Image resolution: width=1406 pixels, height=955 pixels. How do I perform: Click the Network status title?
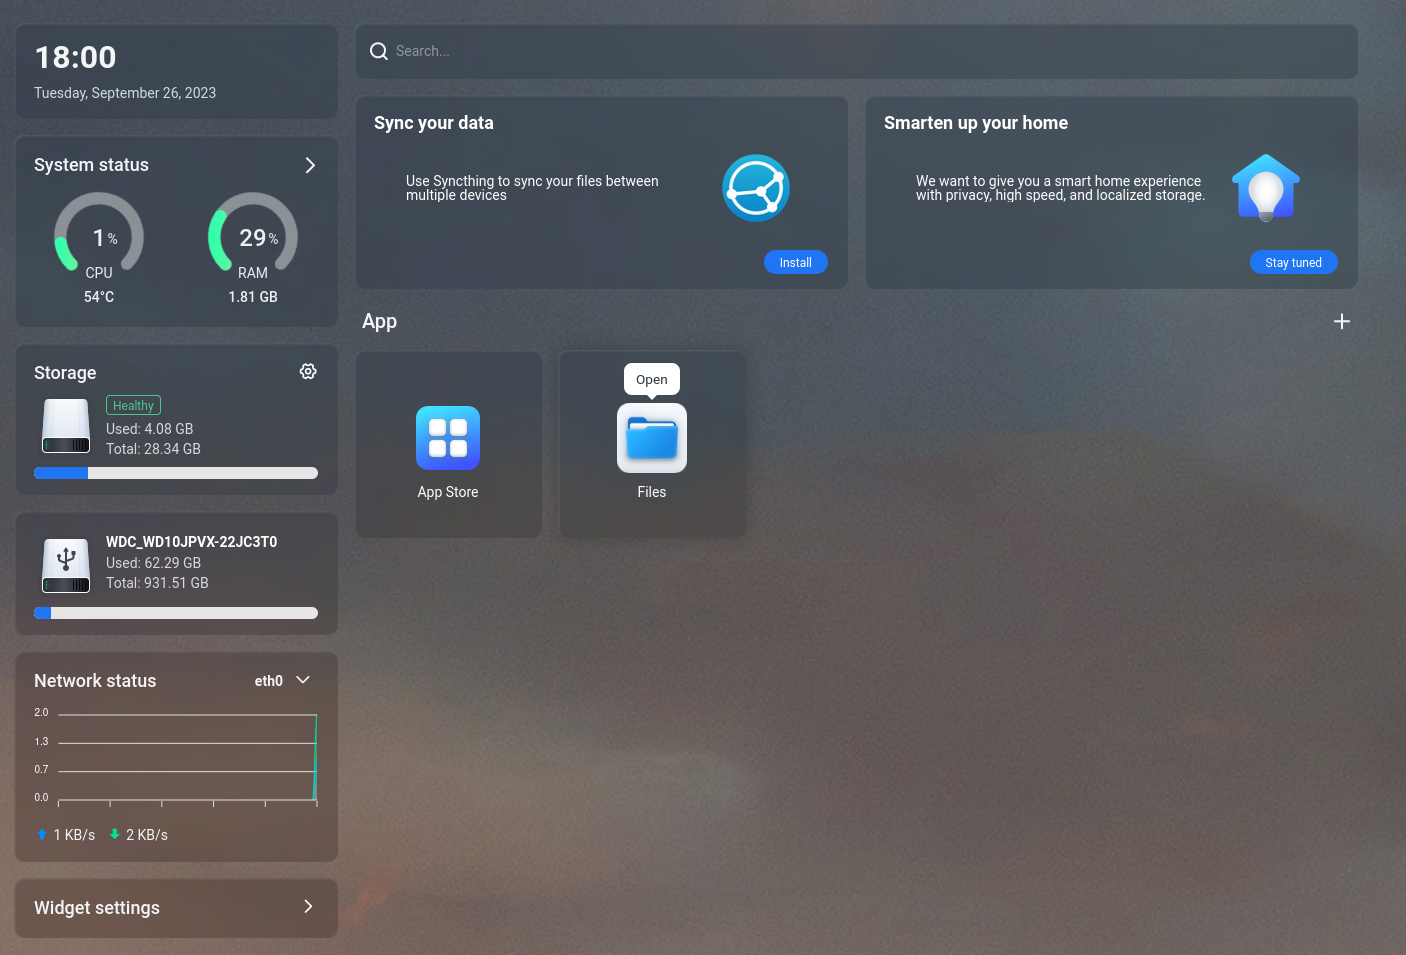pyautogui.click(x=95, y=681)
